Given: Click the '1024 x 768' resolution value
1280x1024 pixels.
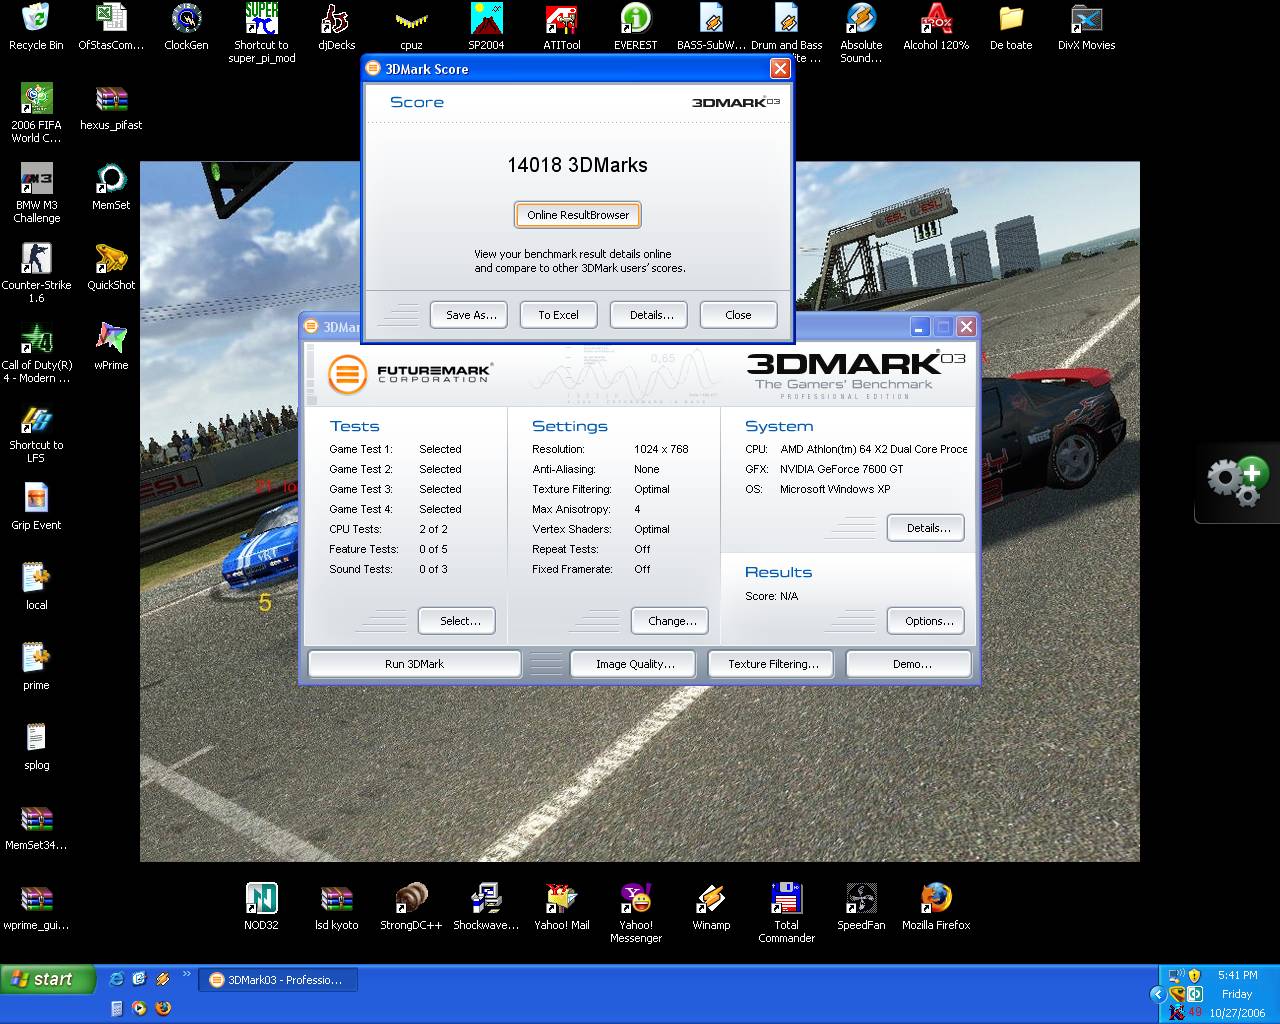Looking at the screenshot, I should (661, 449).
